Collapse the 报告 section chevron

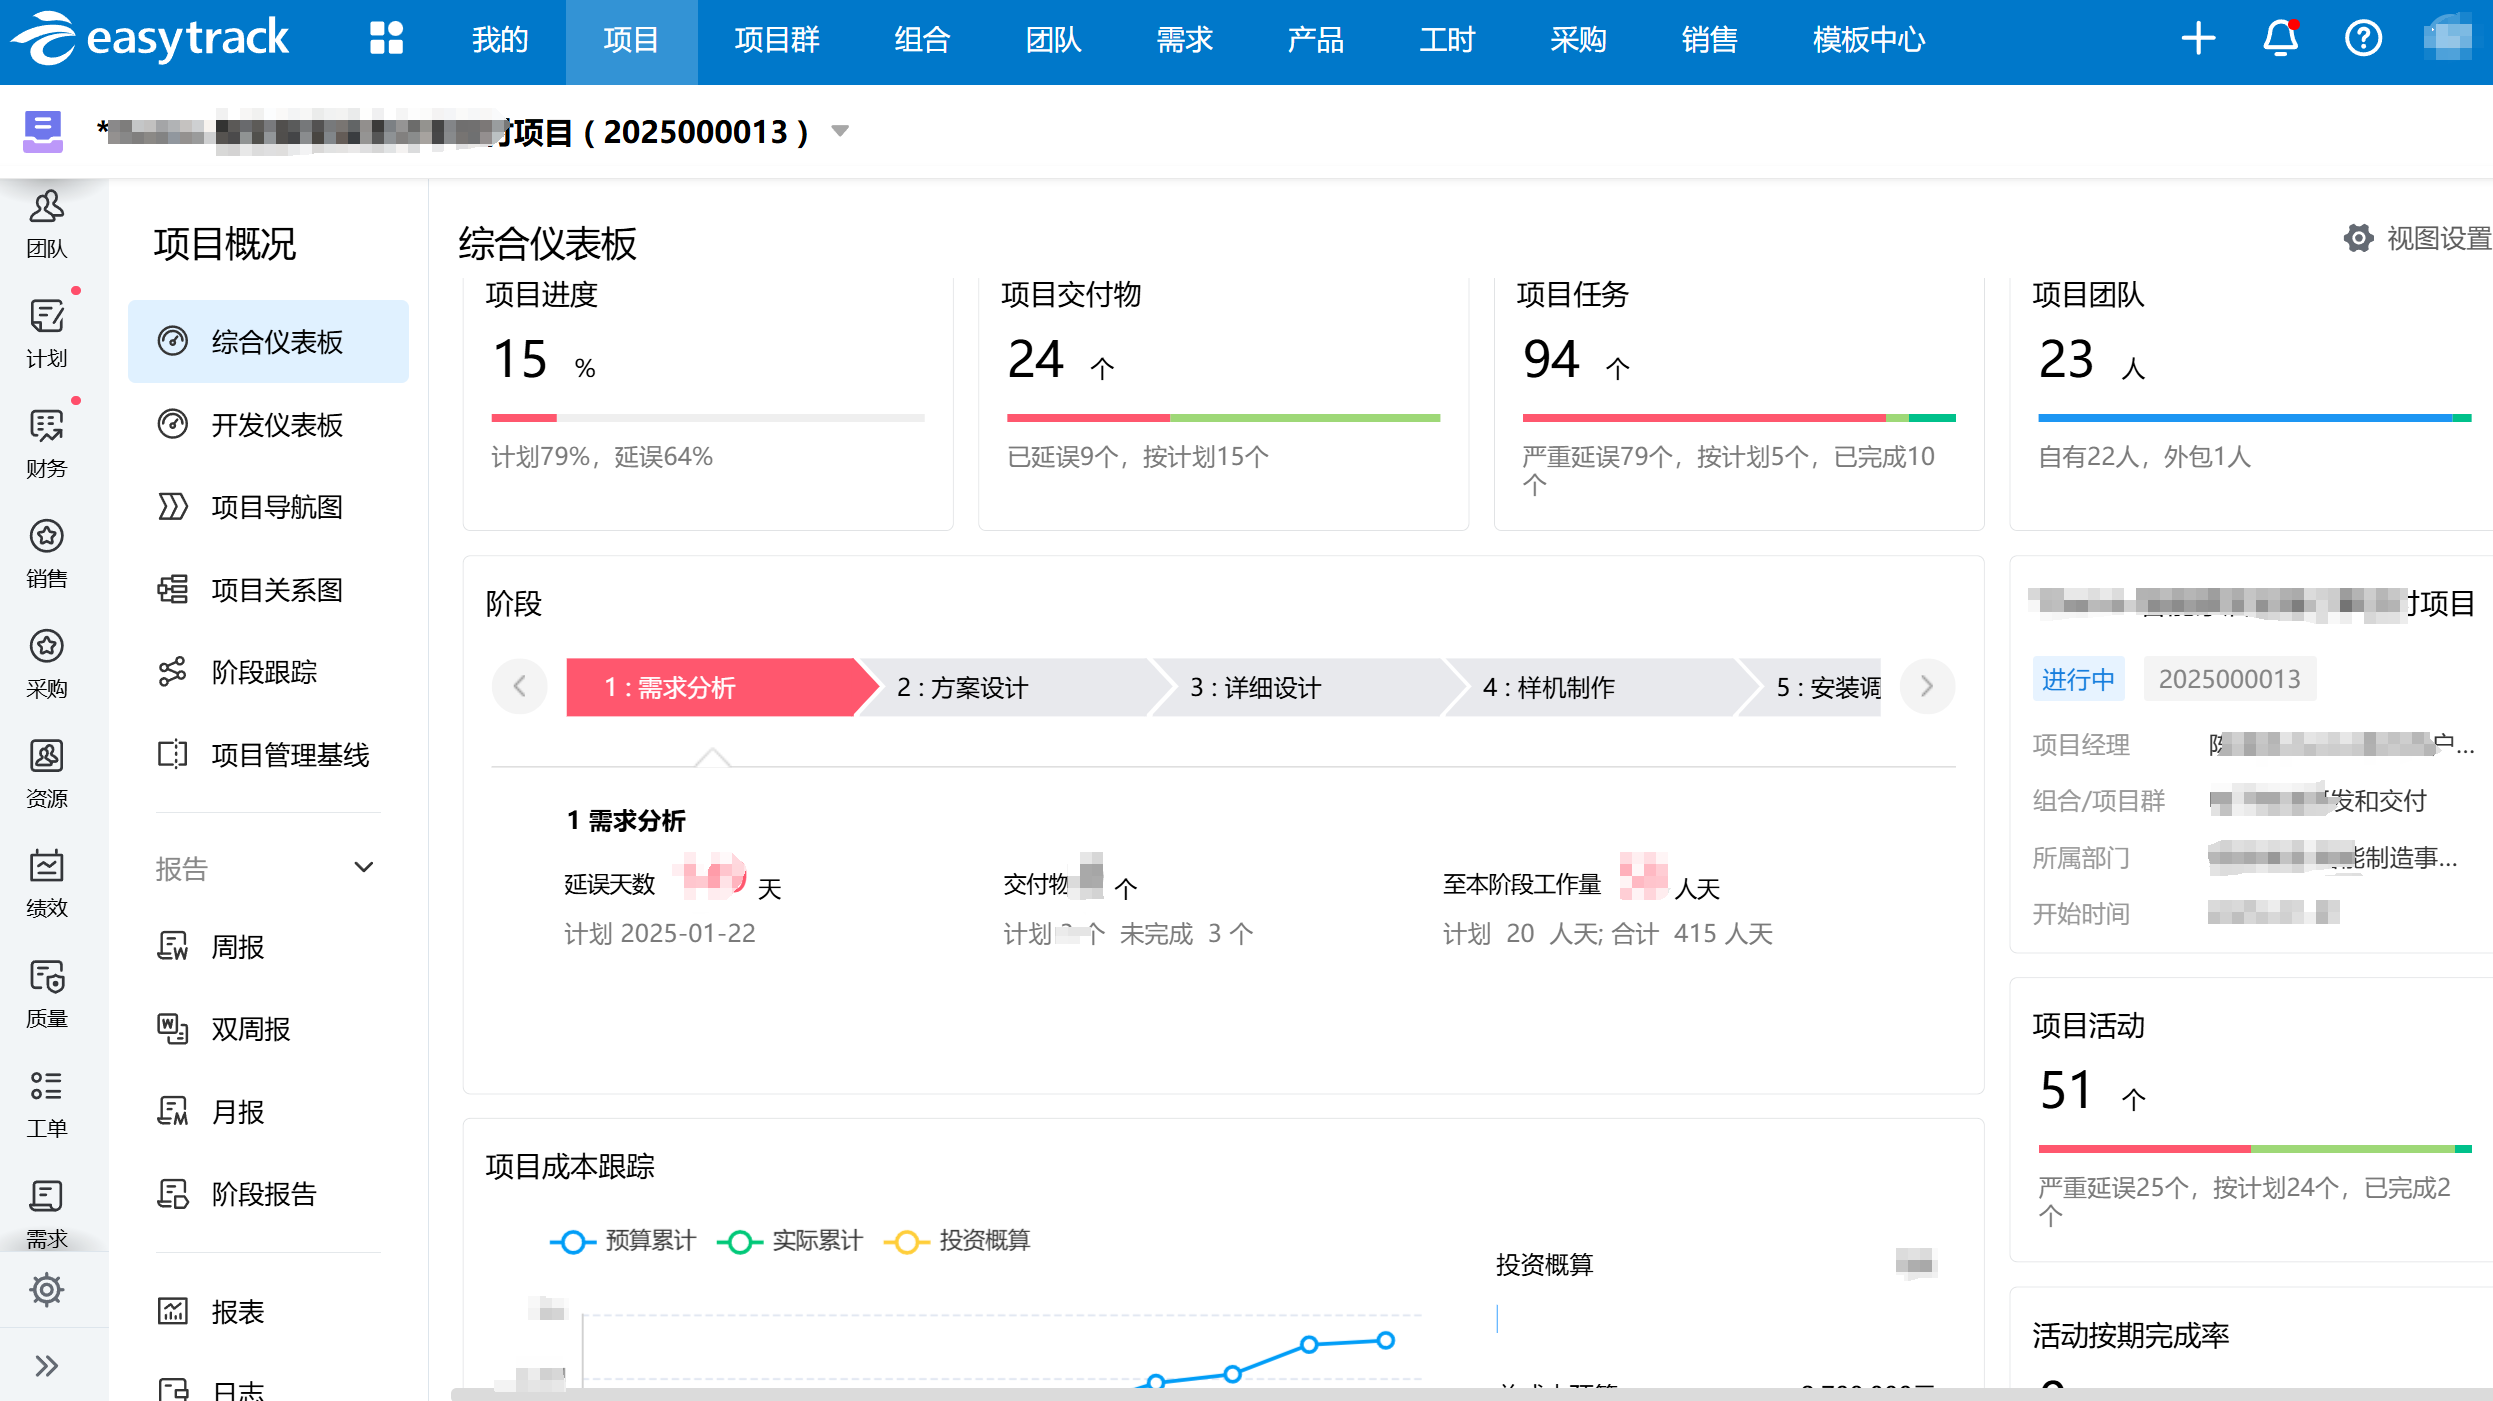364,867
